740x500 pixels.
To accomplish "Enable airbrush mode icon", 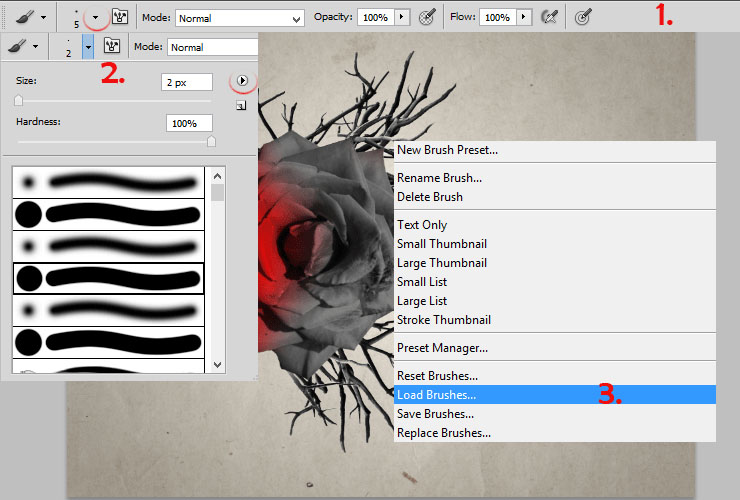I will [x=549, y=17].
